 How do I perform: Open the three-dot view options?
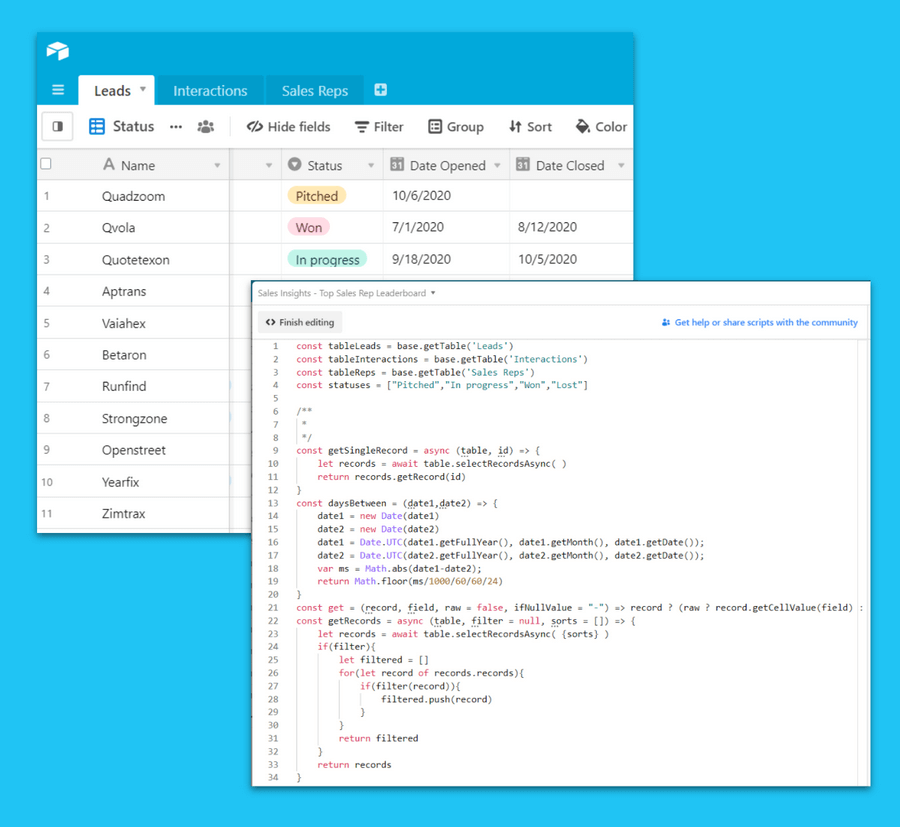pos(176,127)
